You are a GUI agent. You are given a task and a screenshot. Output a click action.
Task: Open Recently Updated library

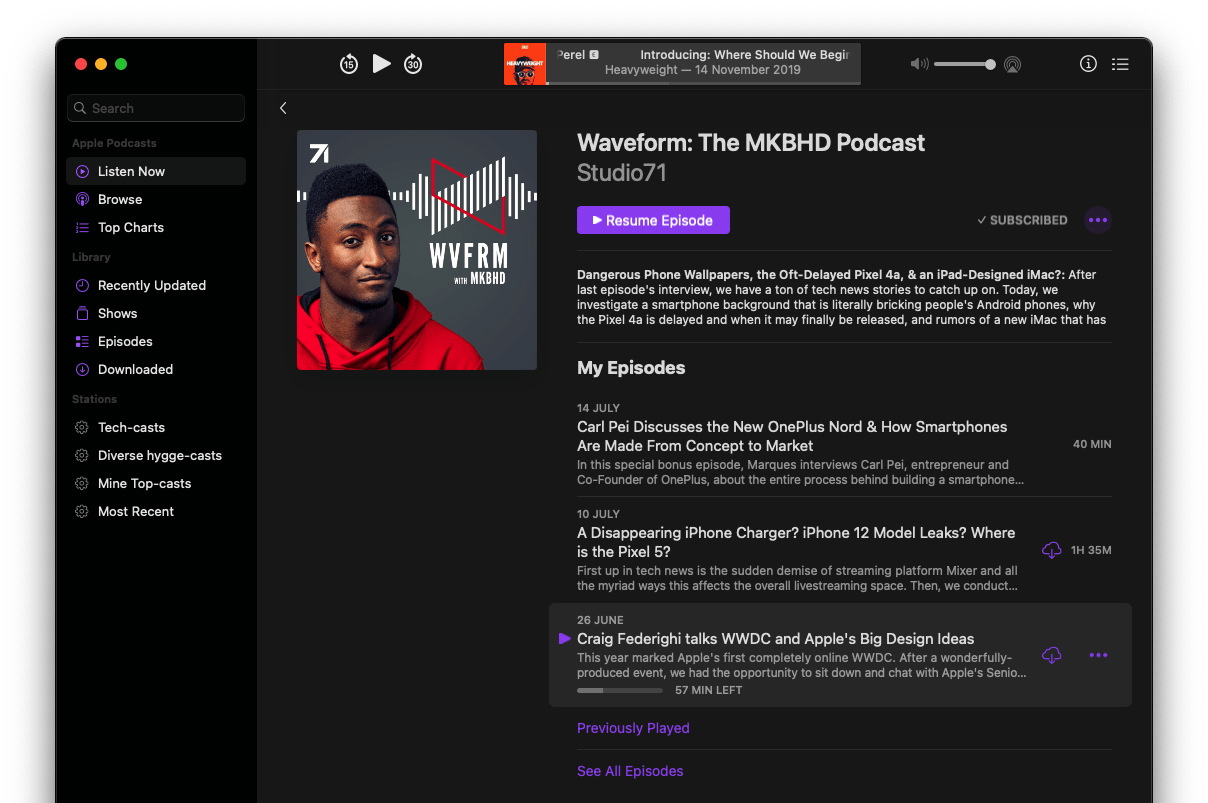click(156, 285)
